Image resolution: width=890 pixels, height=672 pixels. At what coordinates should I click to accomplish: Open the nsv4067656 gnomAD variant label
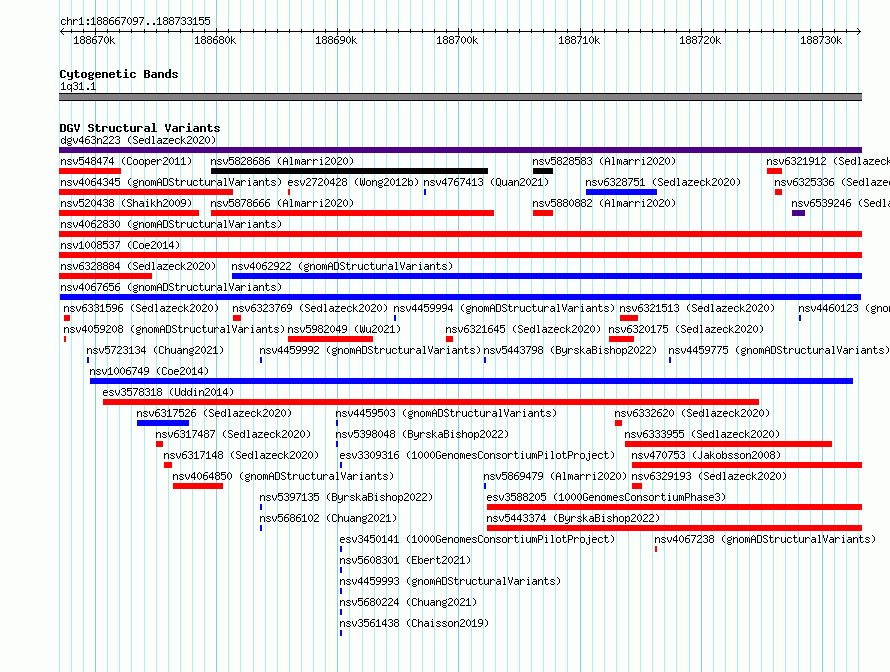(171, 287)
